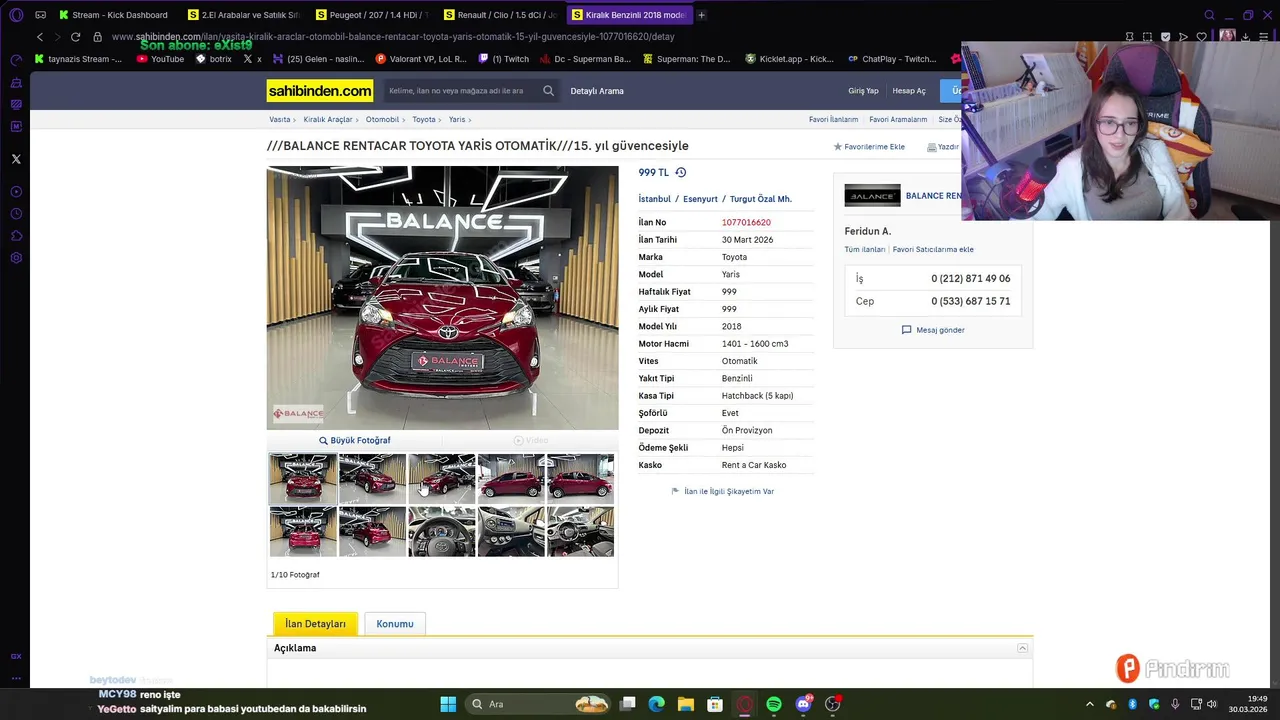Screen dimensions: 1280x720
Task: Click the Giriş Yap link
Action: pos(863,91)
